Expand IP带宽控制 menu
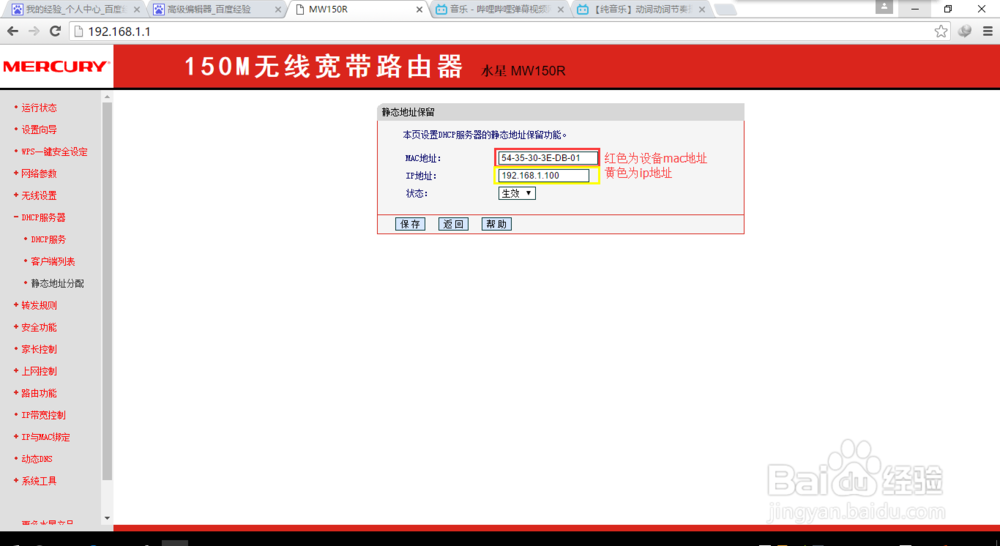 pyautogui.click(x=43, y=415)
